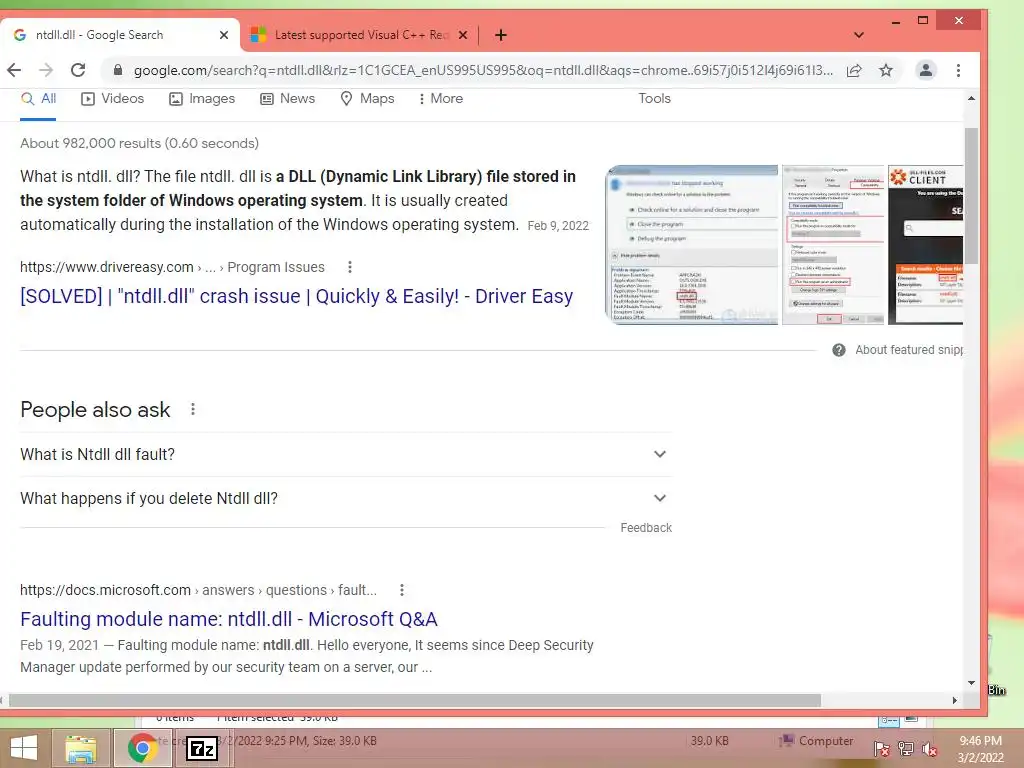
Task: Go back using the browser back arrow
Action: (14, 70)
